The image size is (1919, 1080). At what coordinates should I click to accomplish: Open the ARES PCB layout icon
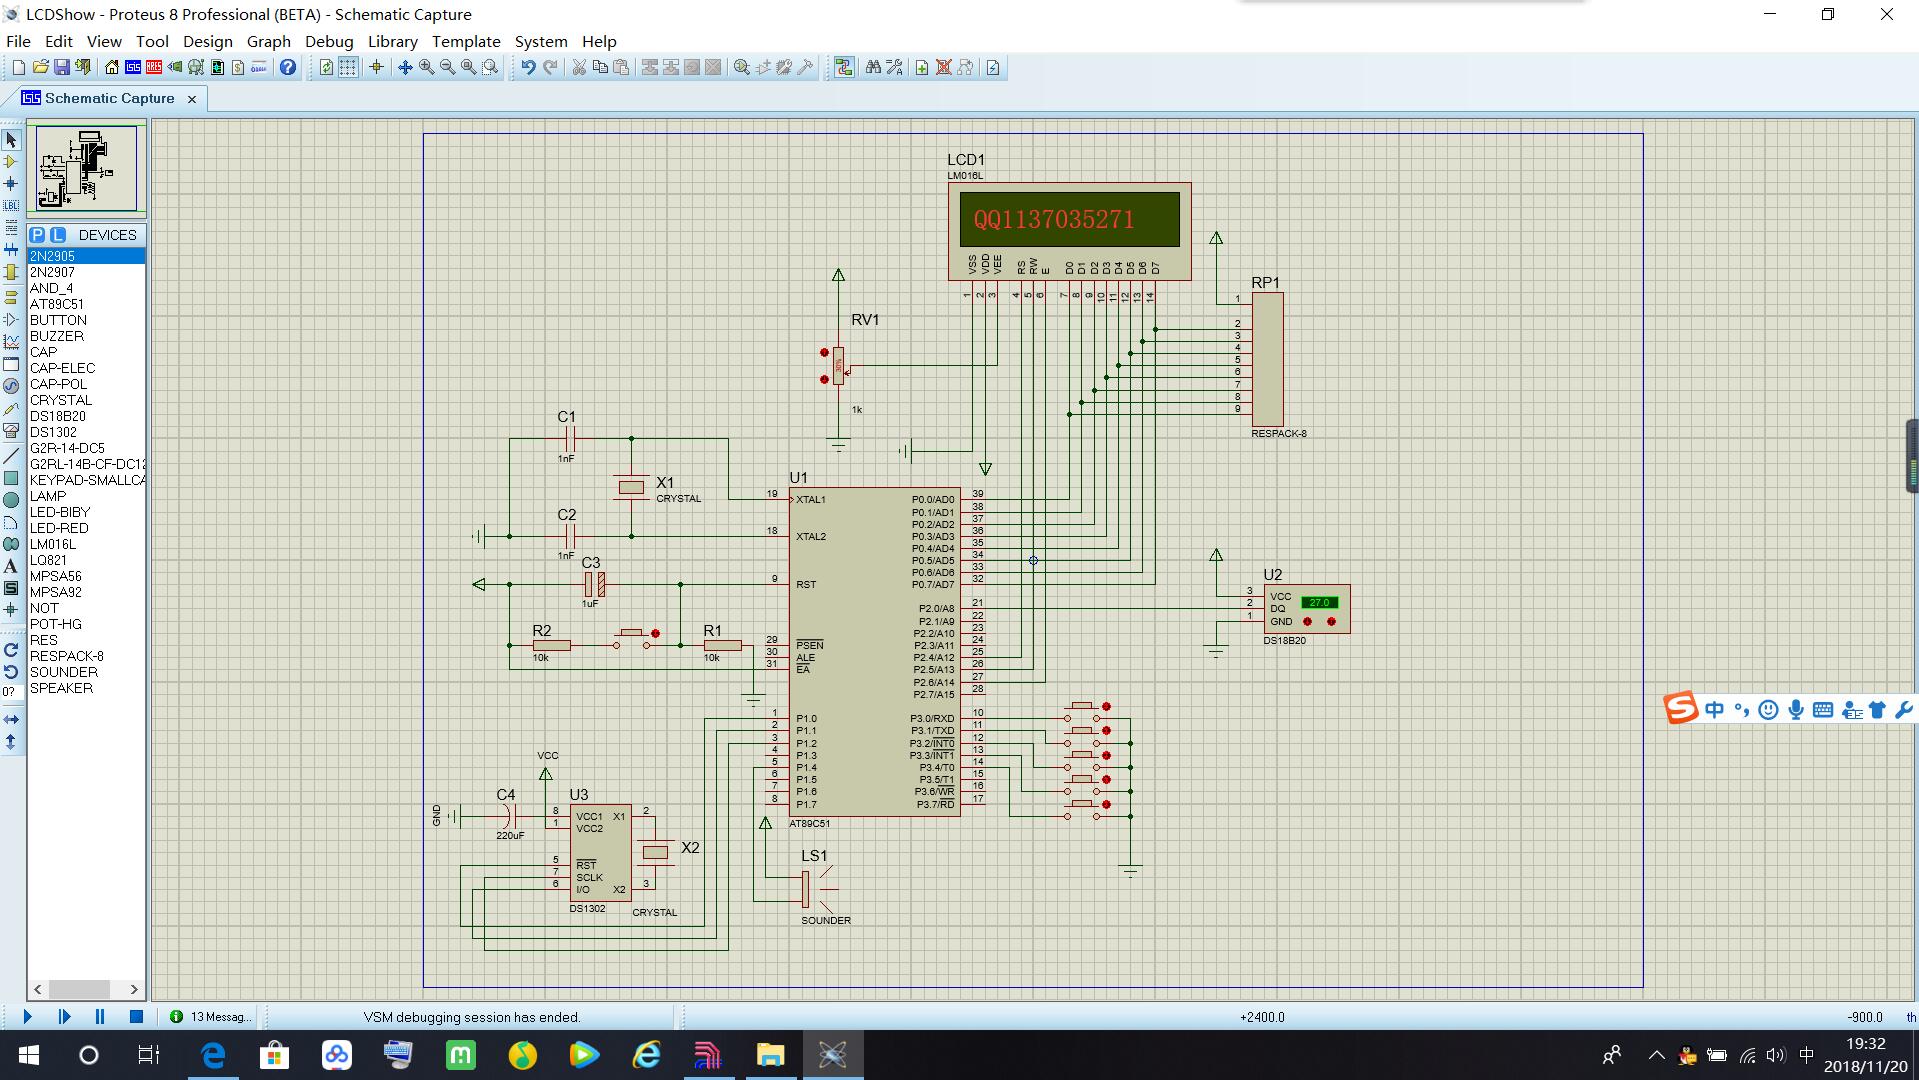(x=154, y=68)
